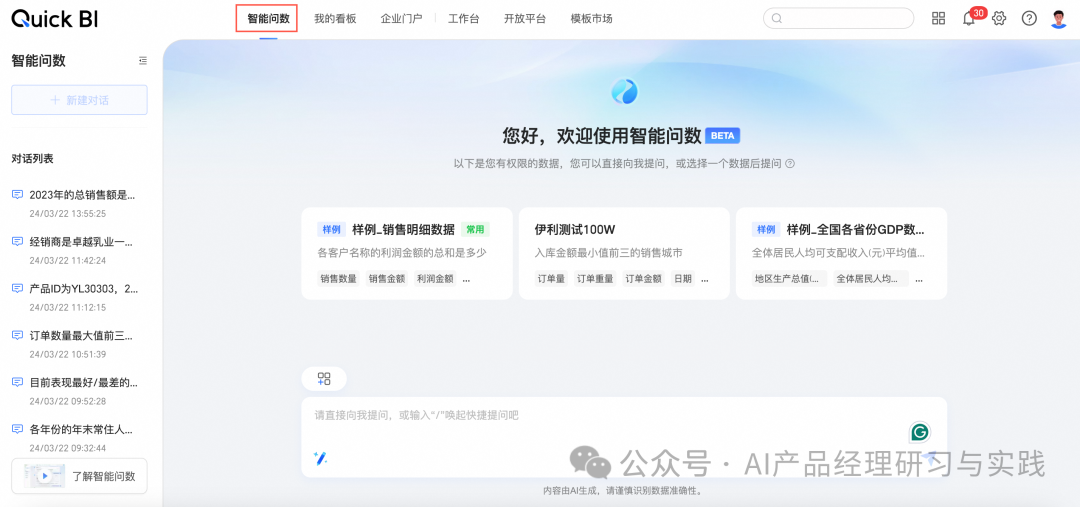Click the 订单量 field tag
This screenshot has height=507, width=1080.
[x=550, y=279]
